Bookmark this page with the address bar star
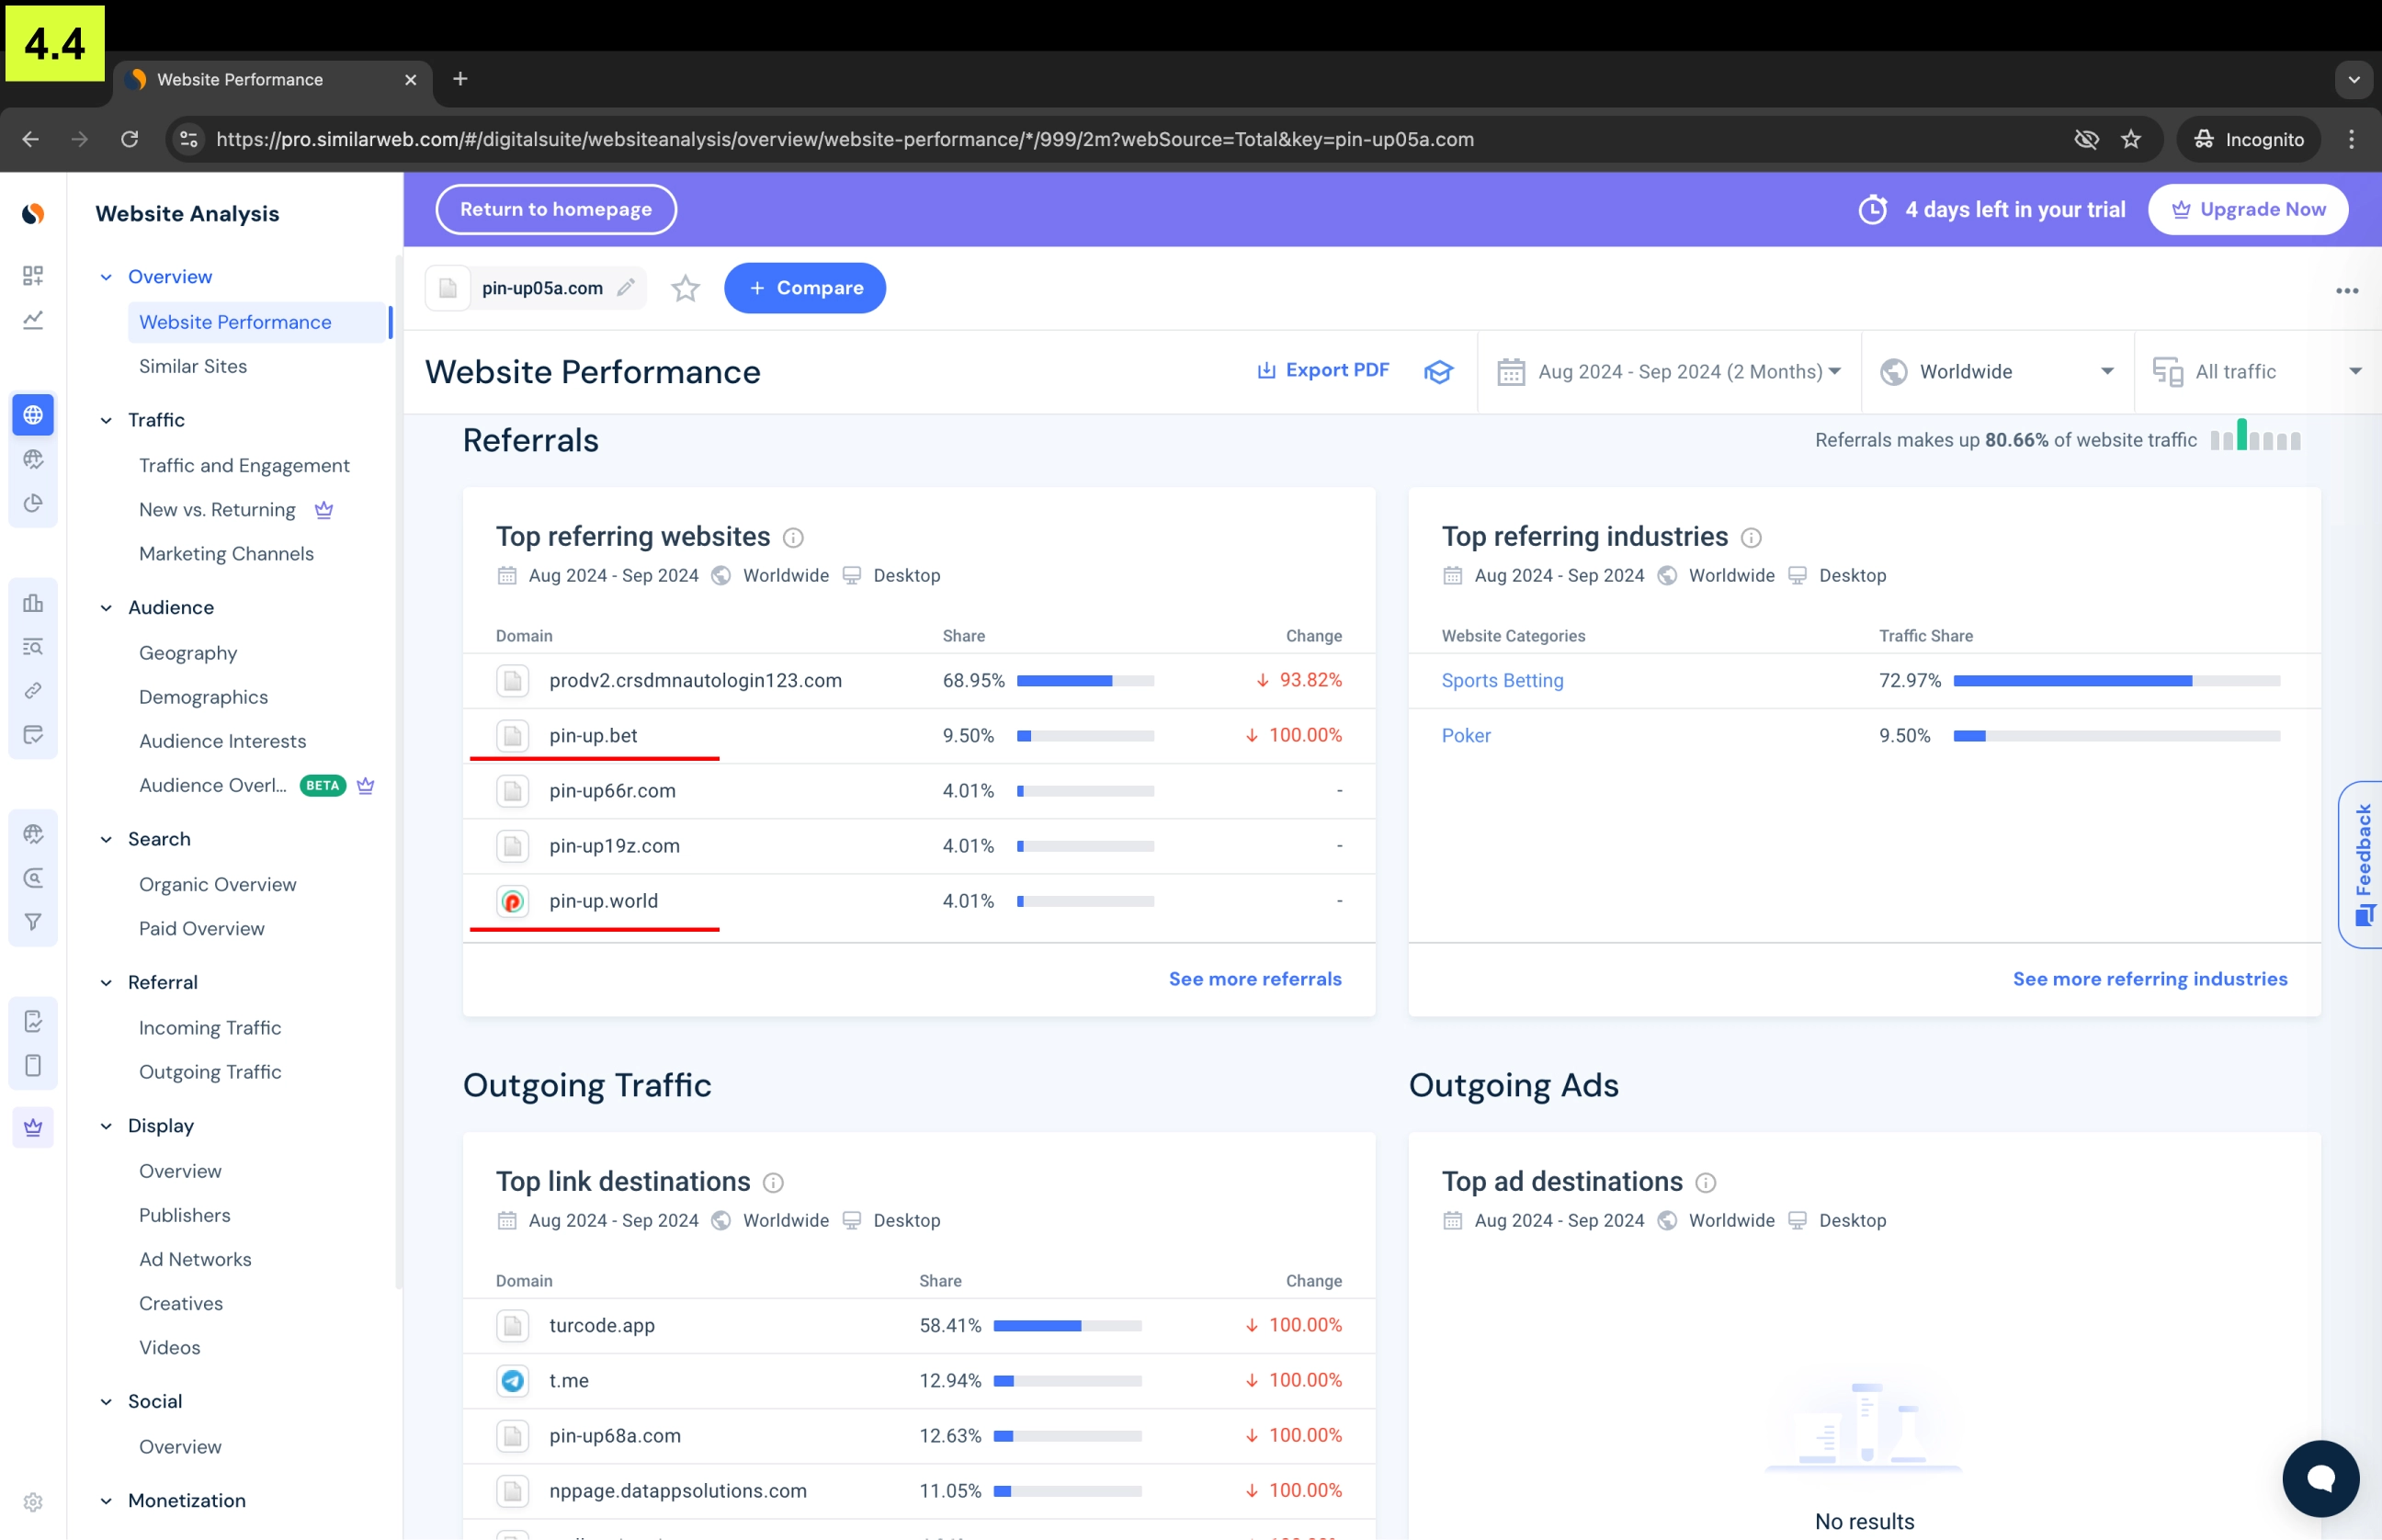This screenshot has height=1540, width=2382. (2131, 139)
